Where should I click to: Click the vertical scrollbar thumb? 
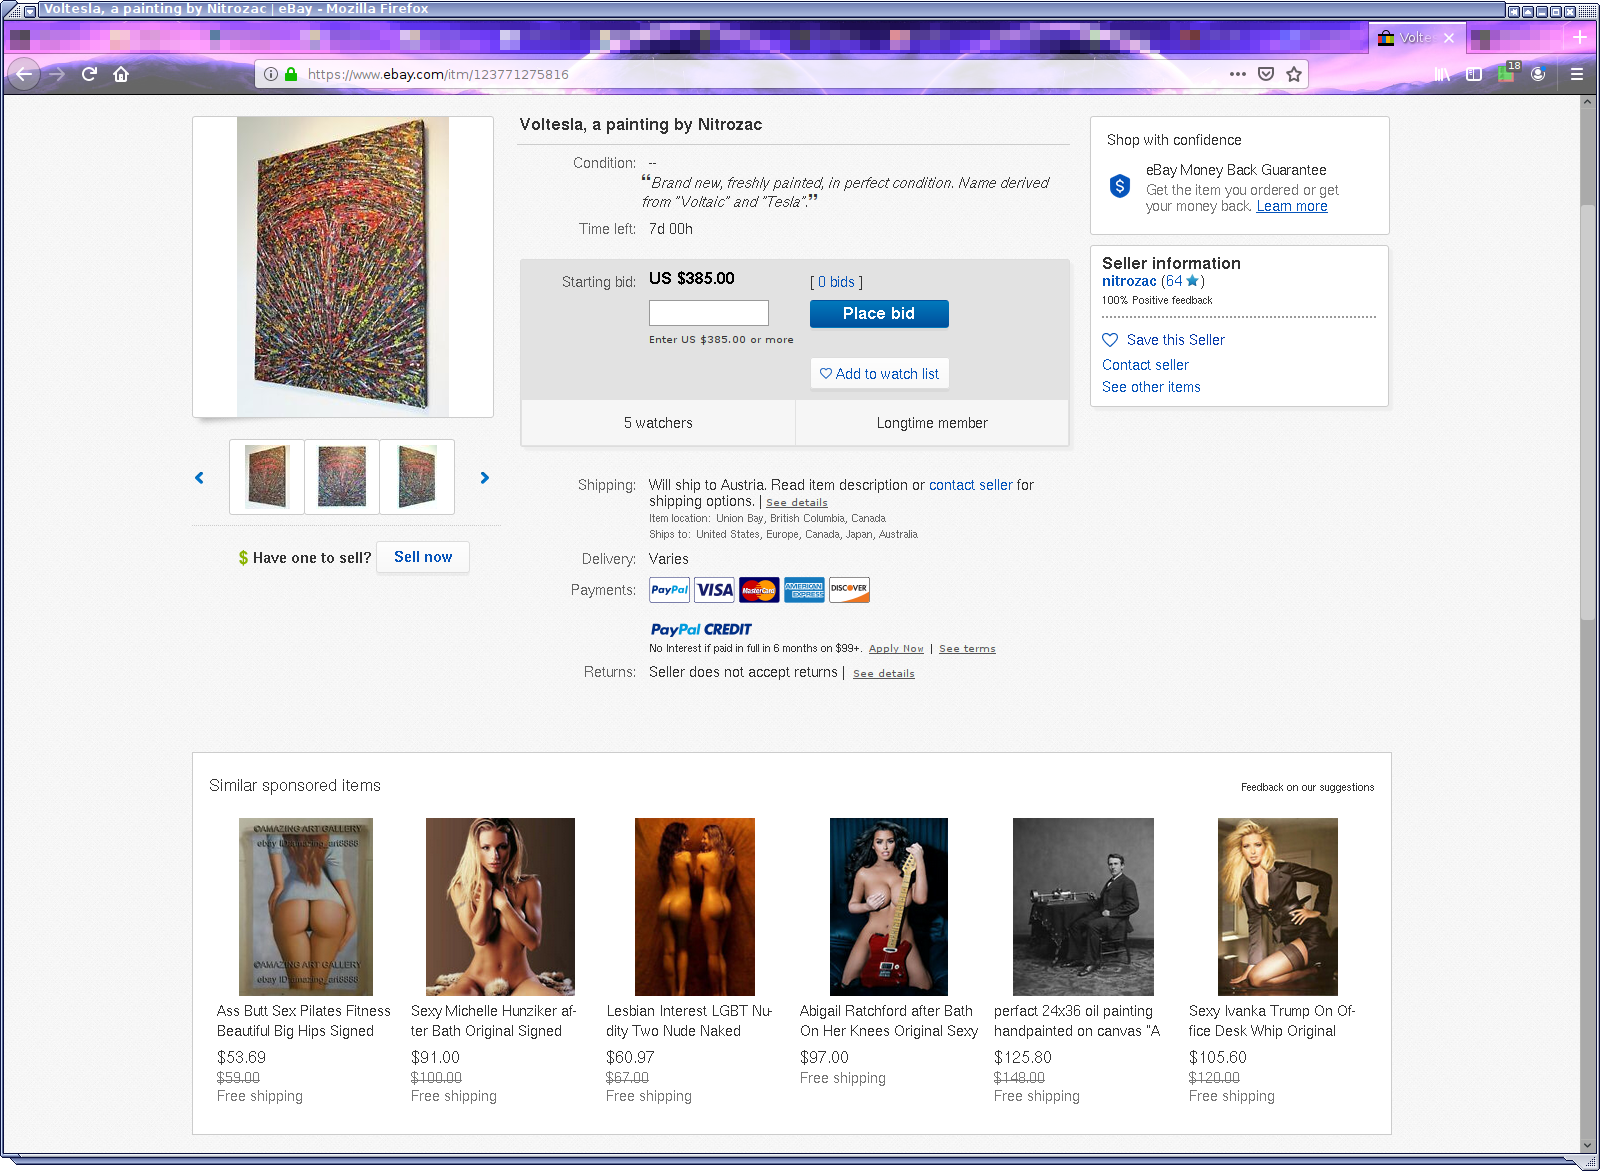[1587, 412]
